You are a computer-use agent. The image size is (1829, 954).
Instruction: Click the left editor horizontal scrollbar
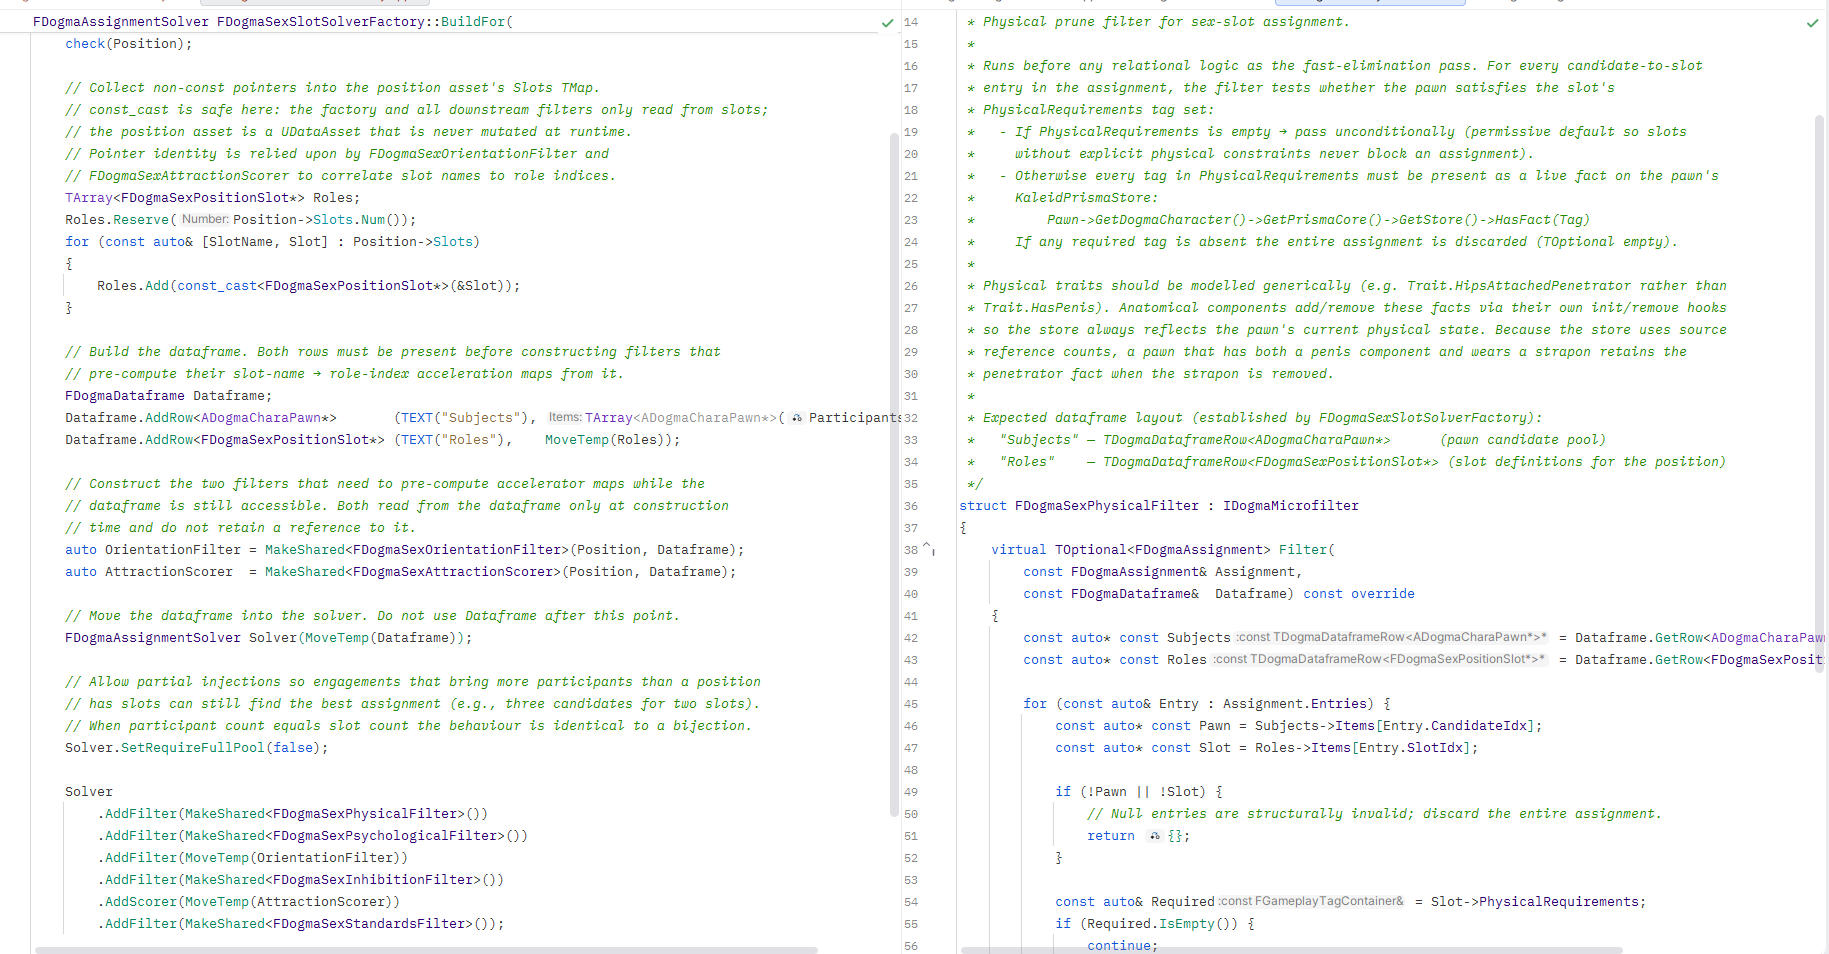[426, 949]
